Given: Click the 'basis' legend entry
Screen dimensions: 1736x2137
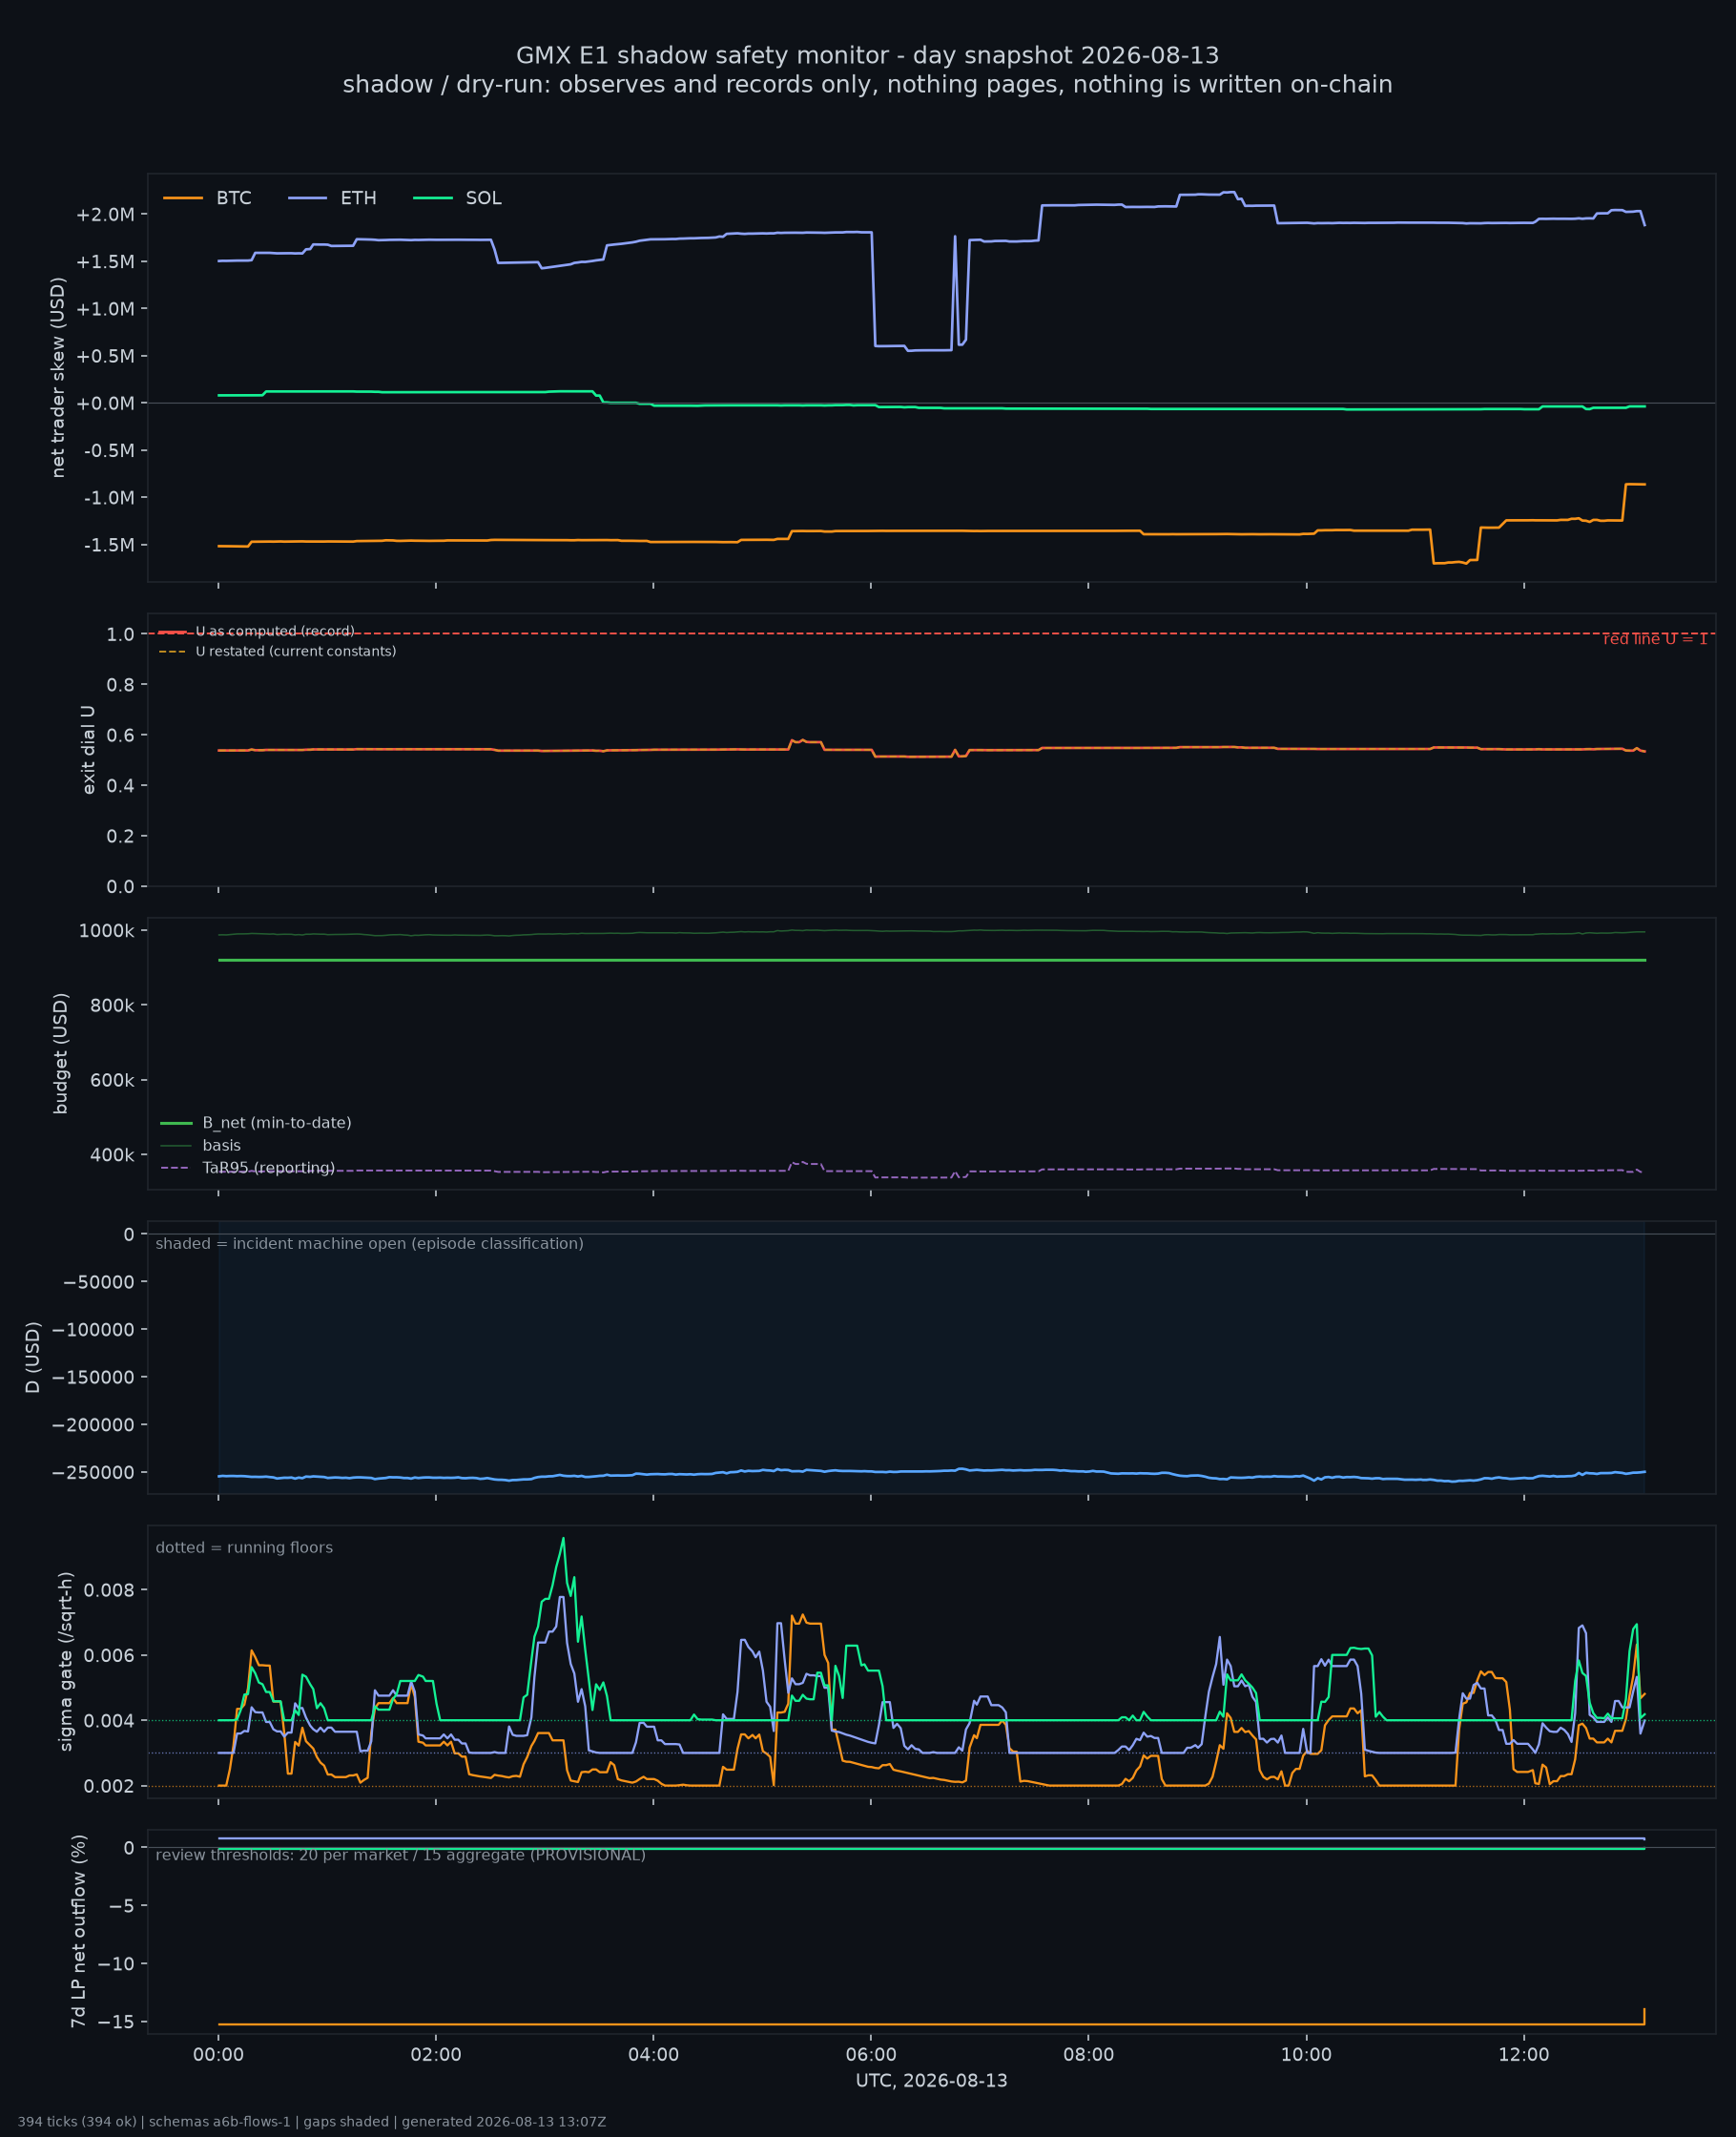Looking at the screenshot, I should pos(201,1145).
